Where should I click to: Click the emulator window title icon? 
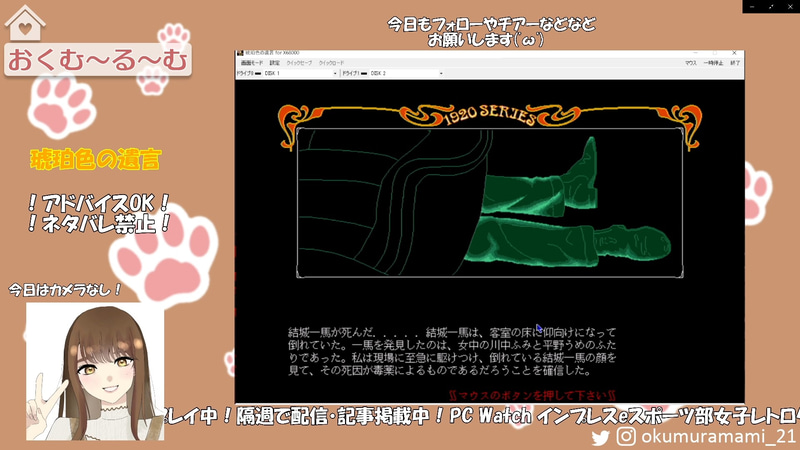coord(240,53)
